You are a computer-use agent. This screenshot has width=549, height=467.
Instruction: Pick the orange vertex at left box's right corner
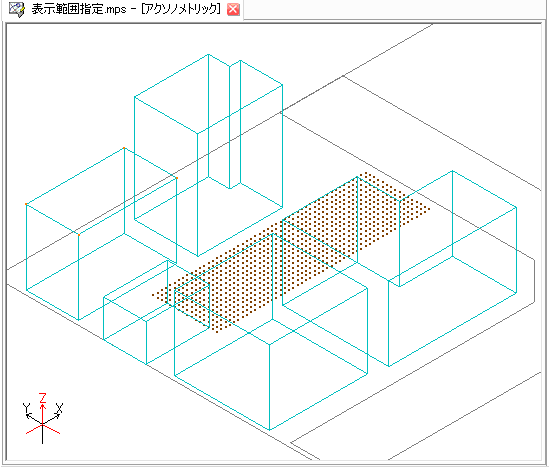pyautogui.click(x=177, y=178)
